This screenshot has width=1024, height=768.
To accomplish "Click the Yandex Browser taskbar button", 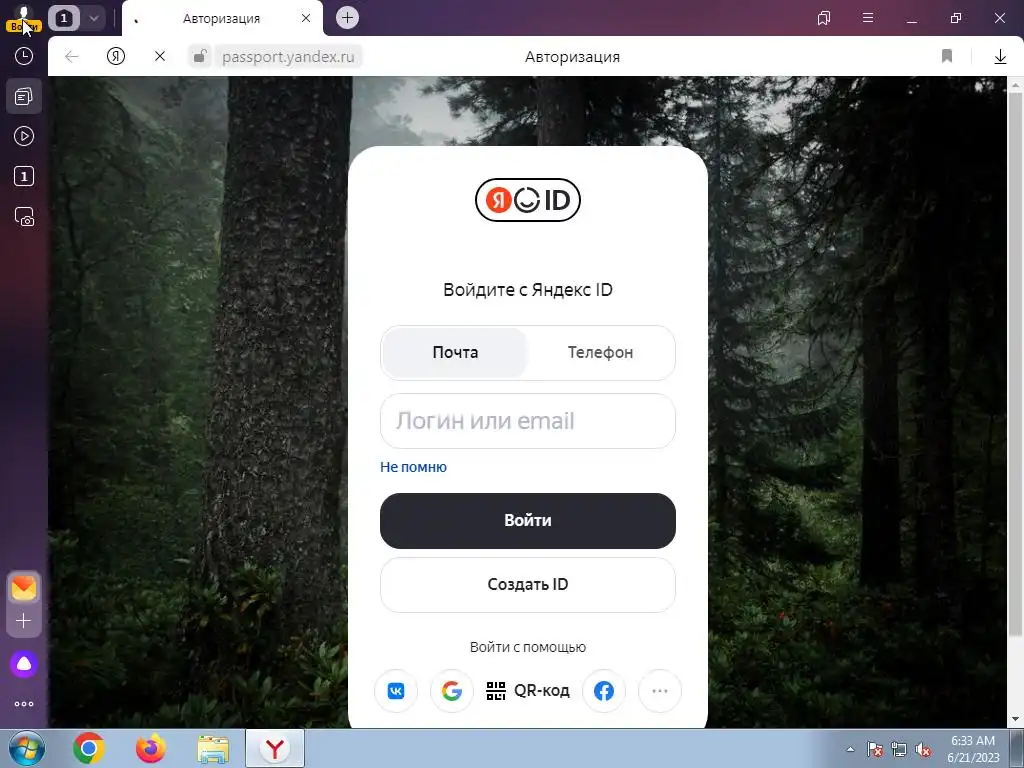I will click(275, 748).
